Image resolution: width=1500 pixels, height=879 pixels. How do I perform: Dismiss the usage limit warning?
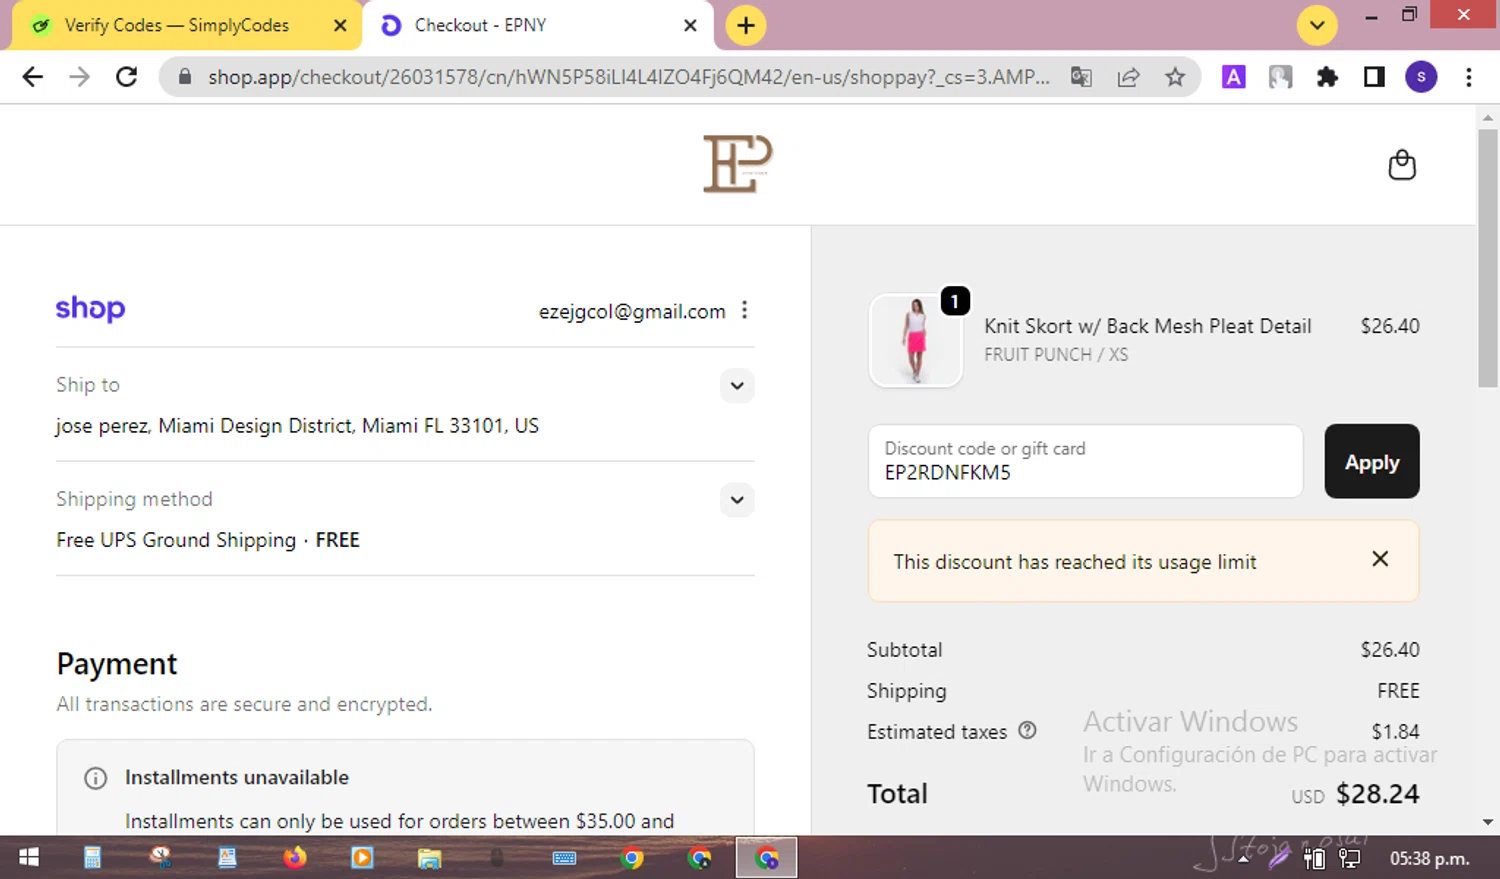(x=1380, y=559)
